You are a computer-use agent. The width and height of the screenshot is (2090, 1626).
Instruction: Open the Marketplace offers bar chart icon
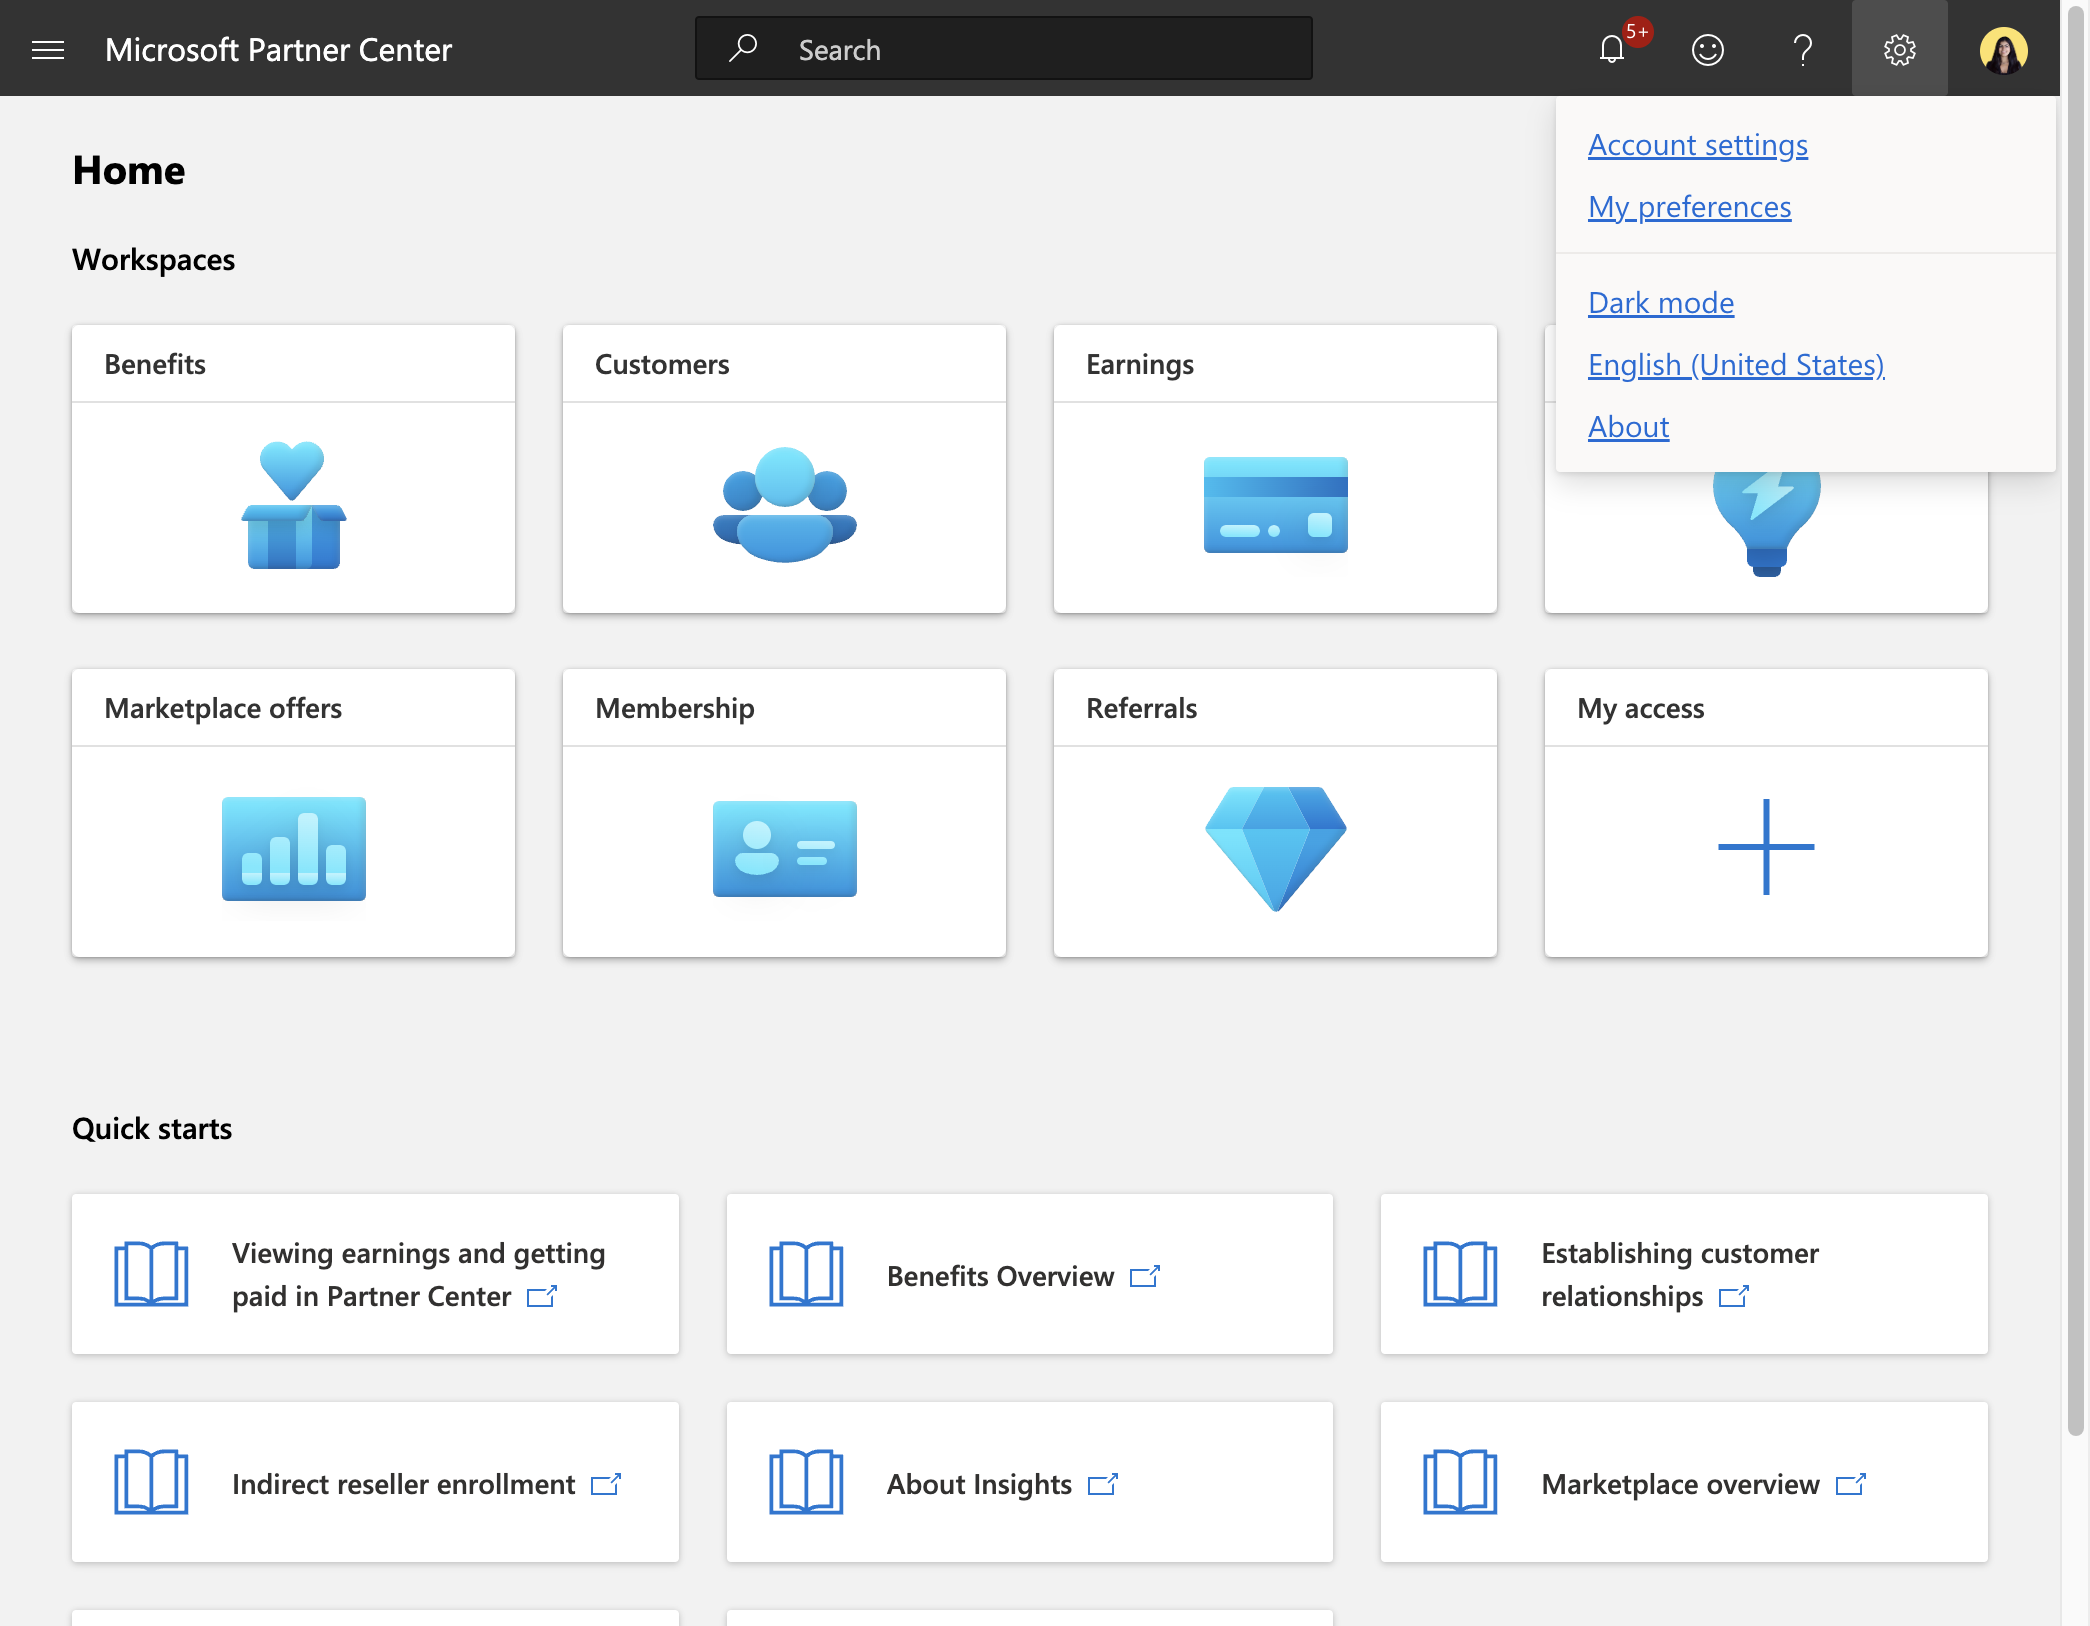[293, 849]
